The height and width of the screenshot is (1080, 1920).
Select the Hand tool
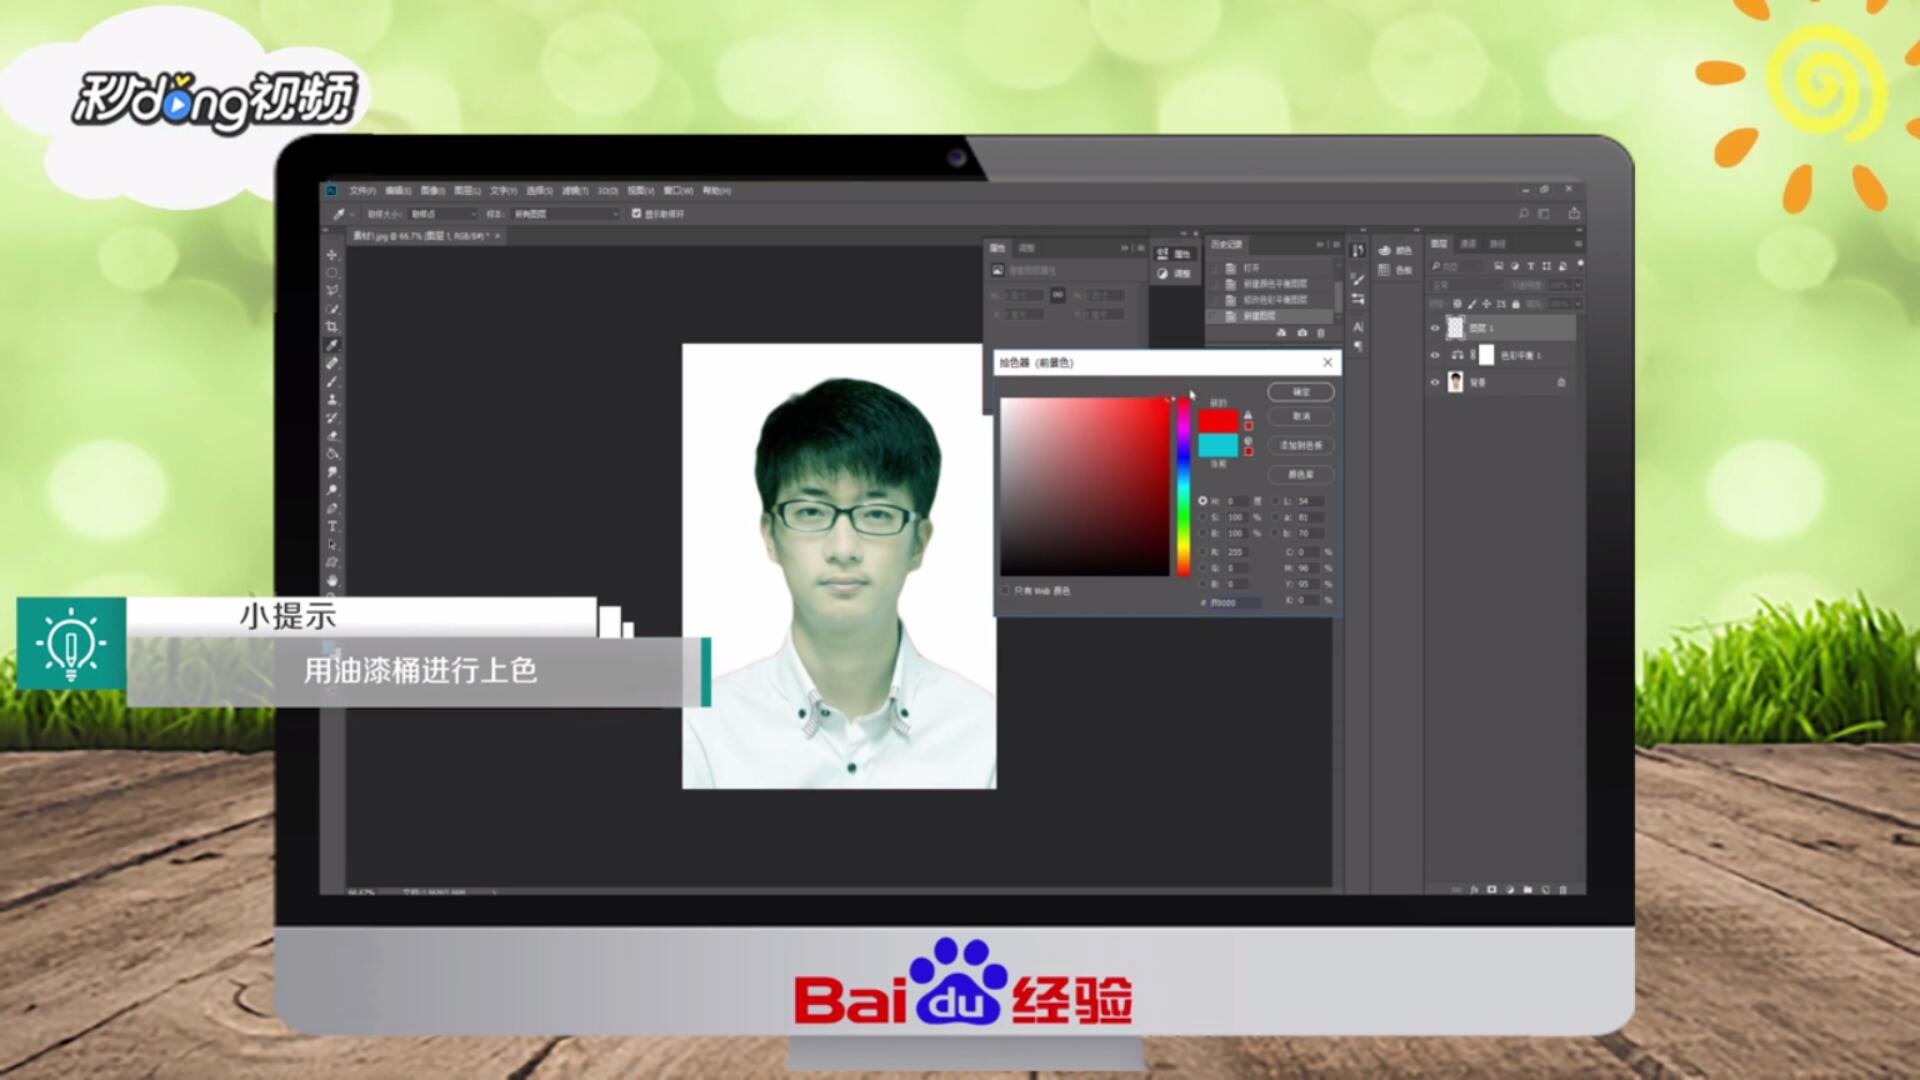[332, 580]
